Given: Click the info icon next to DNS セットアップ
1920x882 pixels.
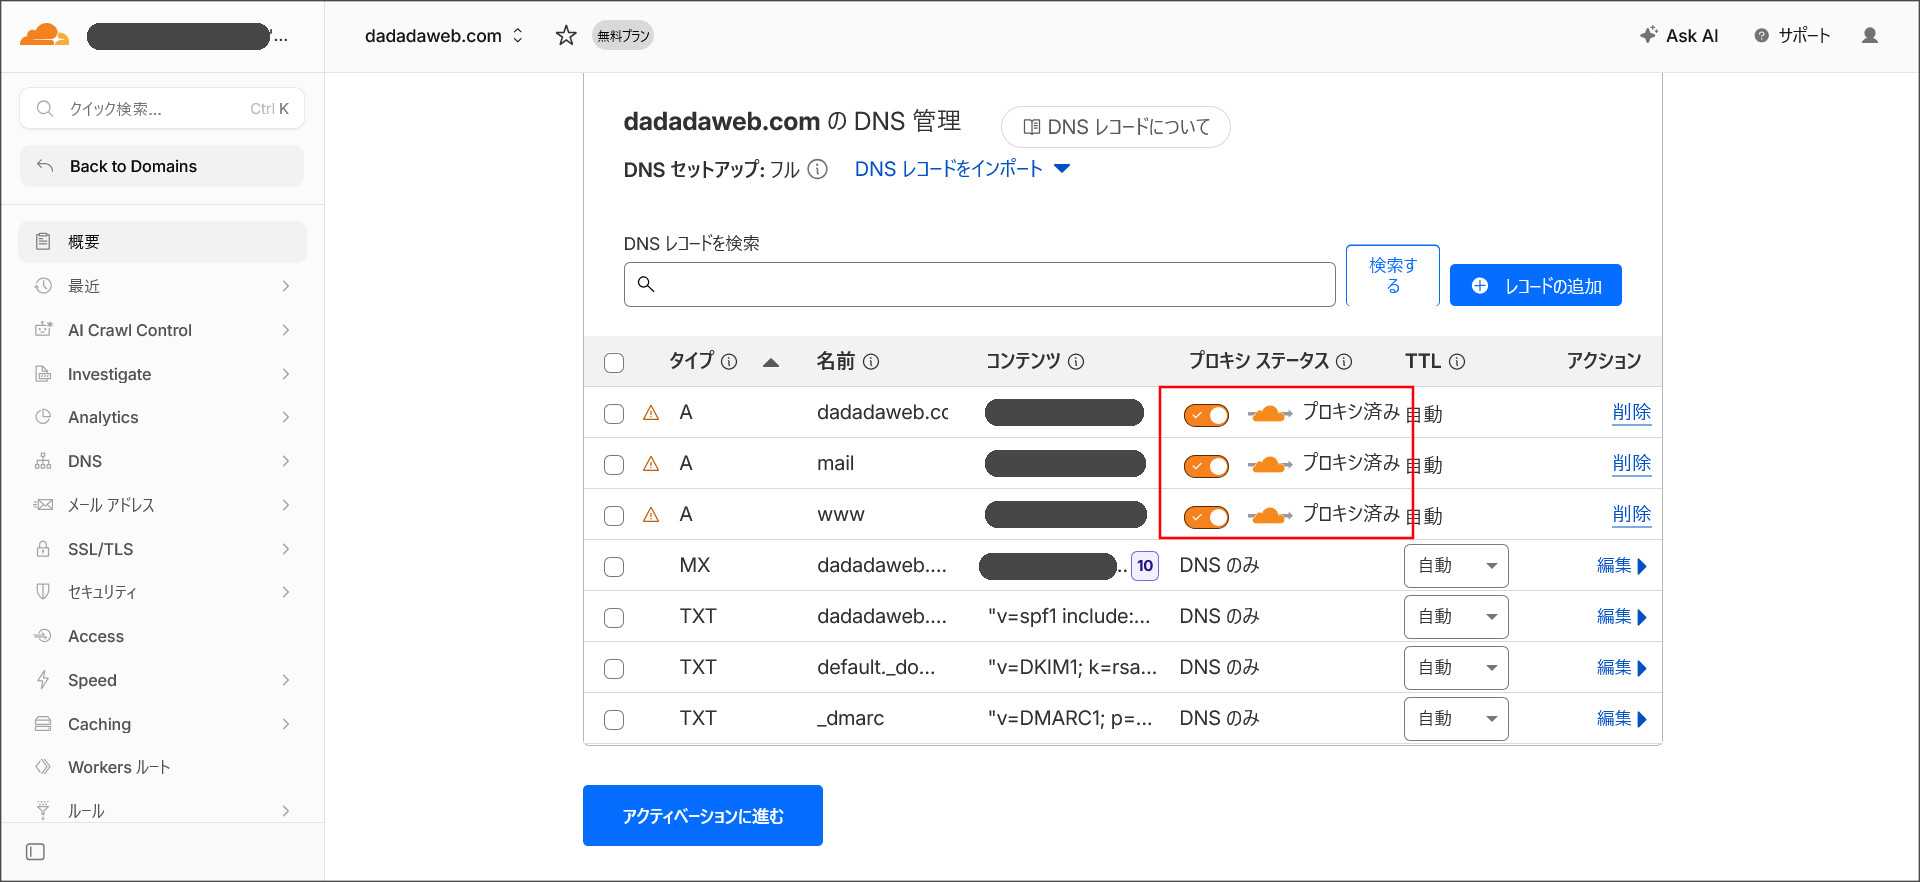Looking at the screenshot, I should point(817,169).
